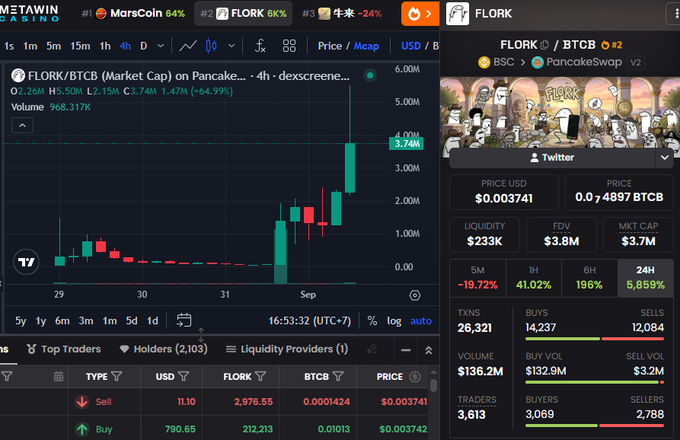
Task: Filter trades by FLORK amount funnel
Action: click(260, 376)
